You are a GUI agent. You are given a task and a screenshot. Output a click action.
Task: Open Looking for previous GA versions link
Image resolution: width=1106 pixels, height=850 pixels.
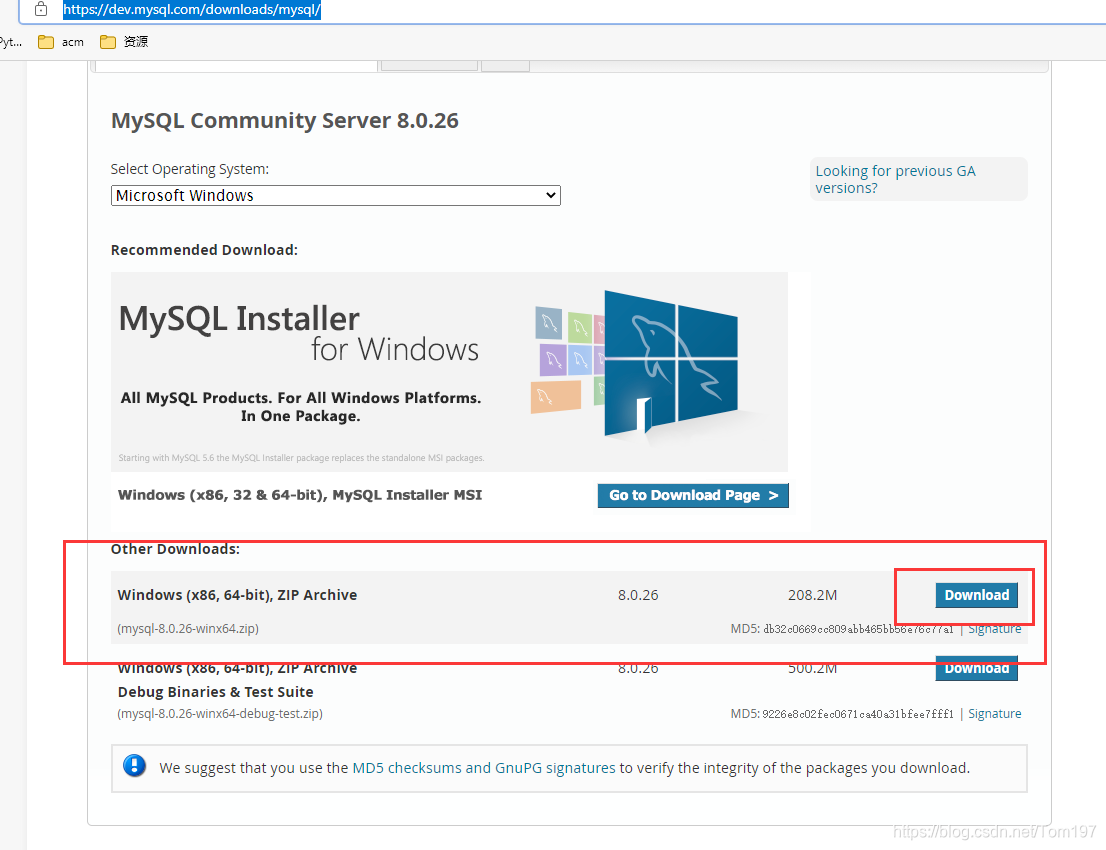pyautogui.click(x=895, y=179)
